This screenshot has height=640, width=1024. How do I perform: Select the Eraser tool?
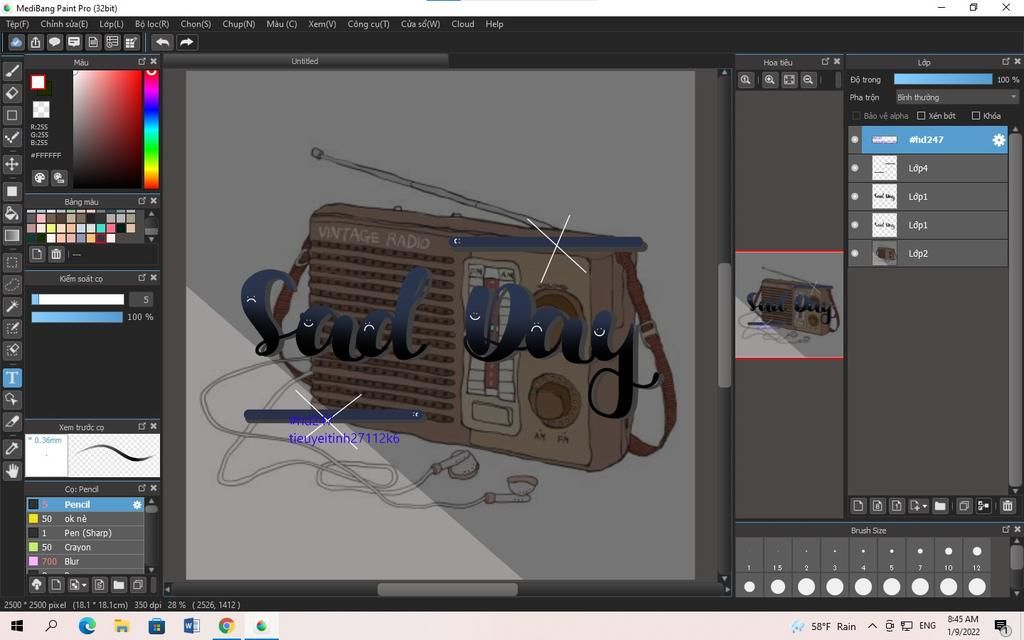click(12, 93)
